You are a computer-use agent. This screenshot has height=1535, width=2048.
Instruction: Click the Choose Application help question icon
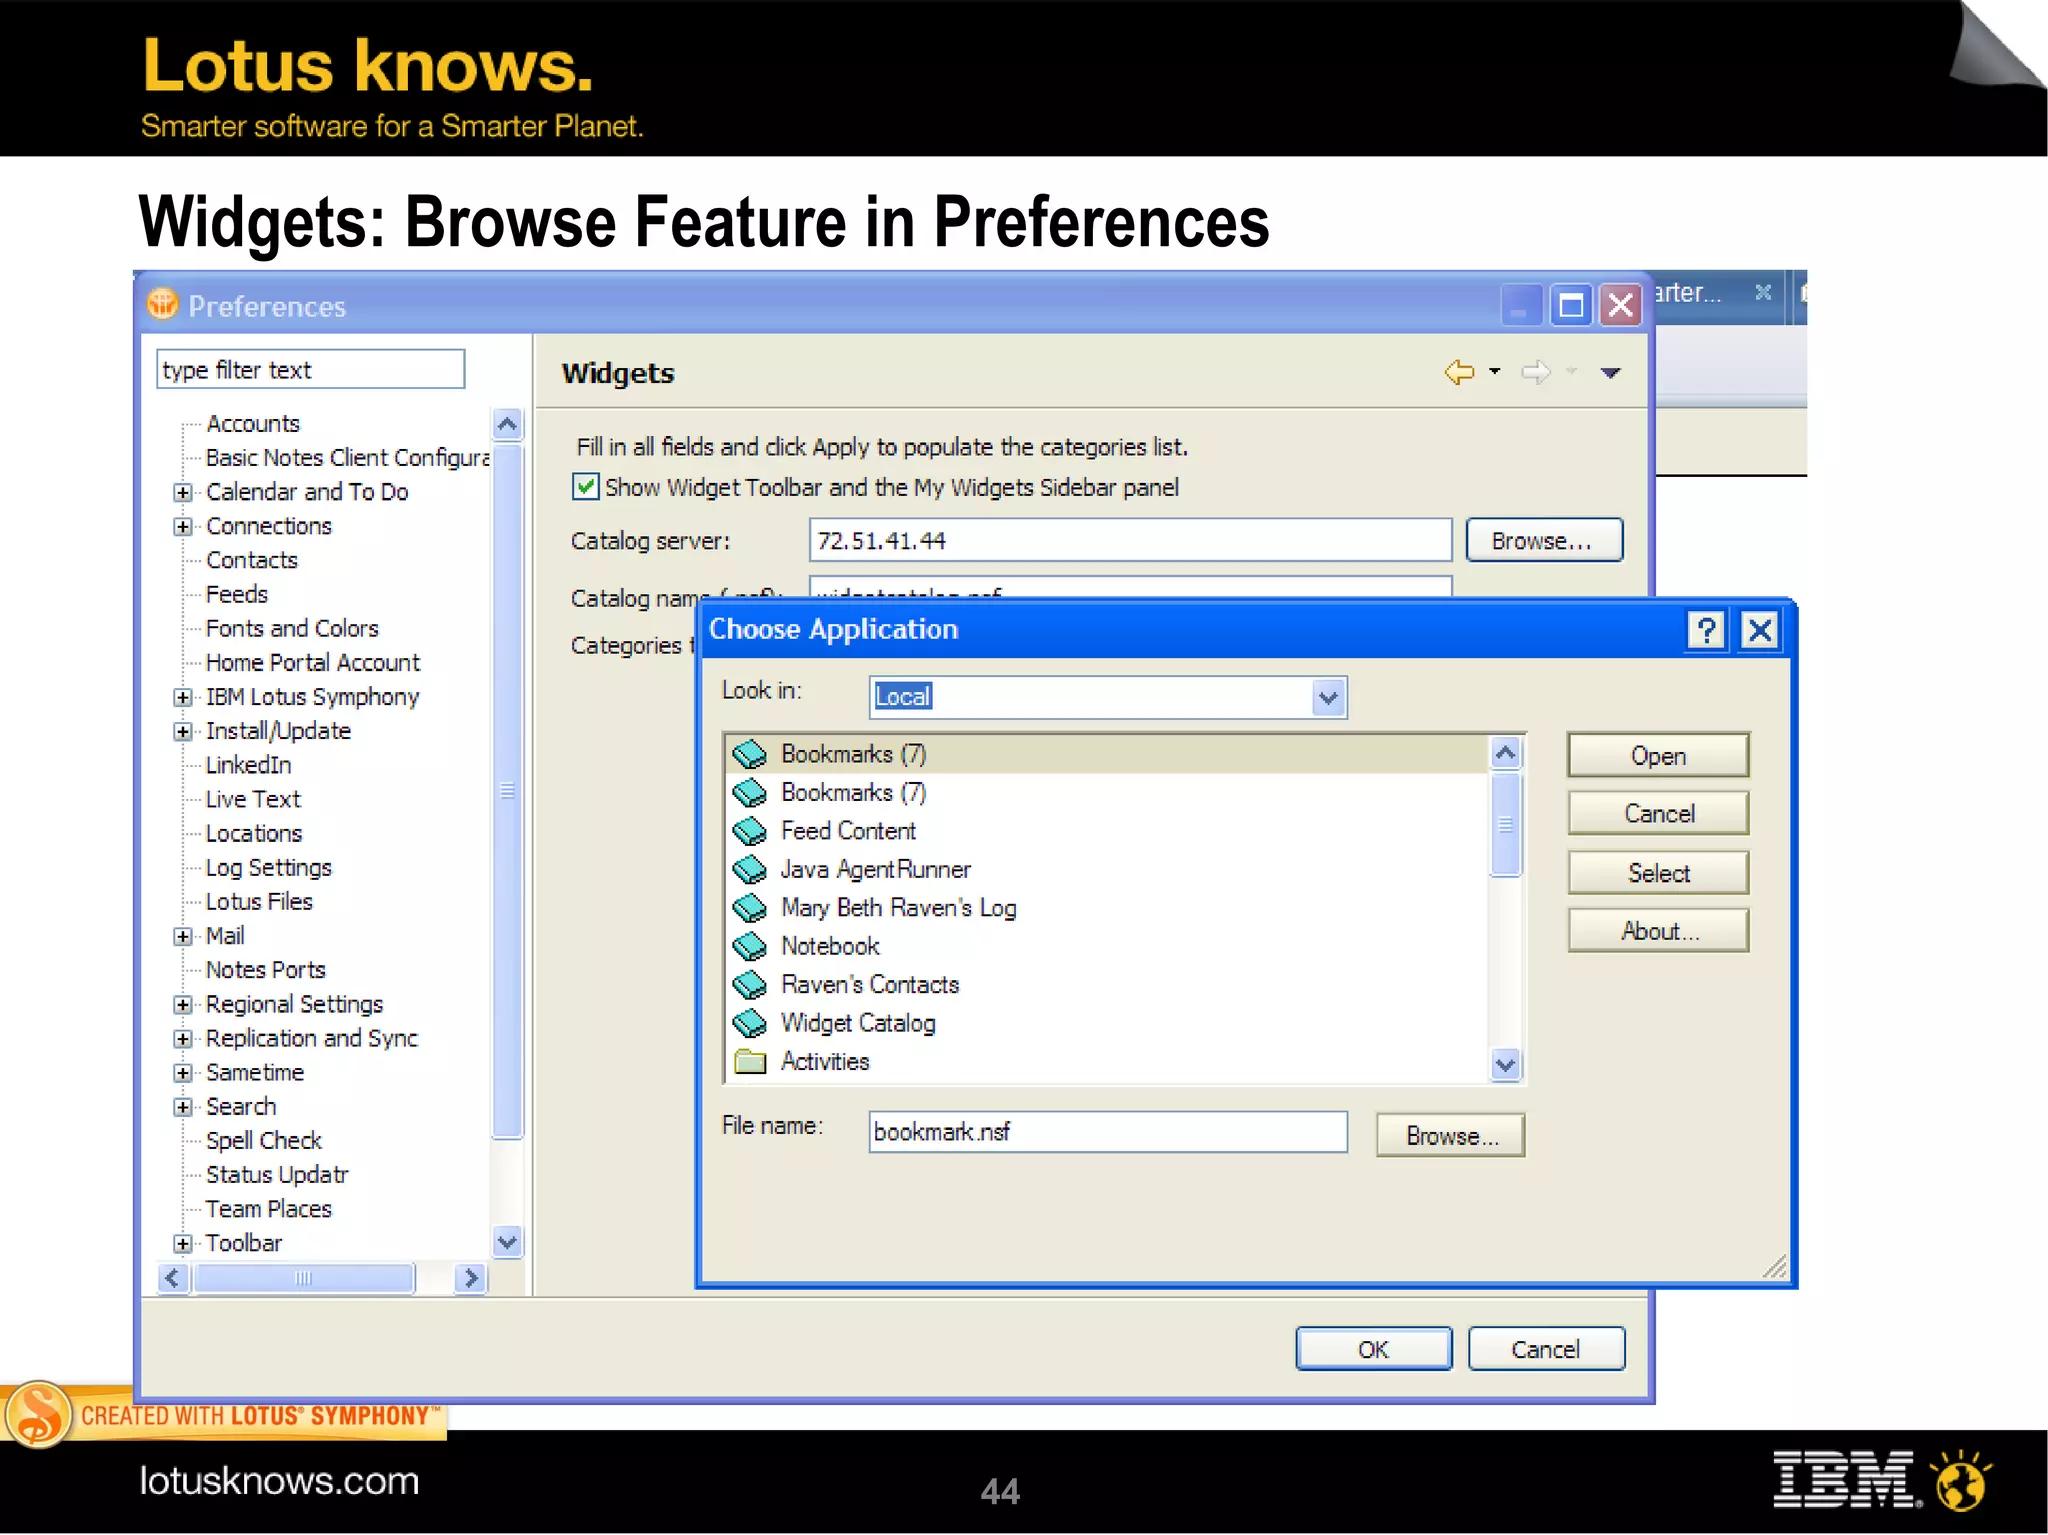coord(1706,630)
